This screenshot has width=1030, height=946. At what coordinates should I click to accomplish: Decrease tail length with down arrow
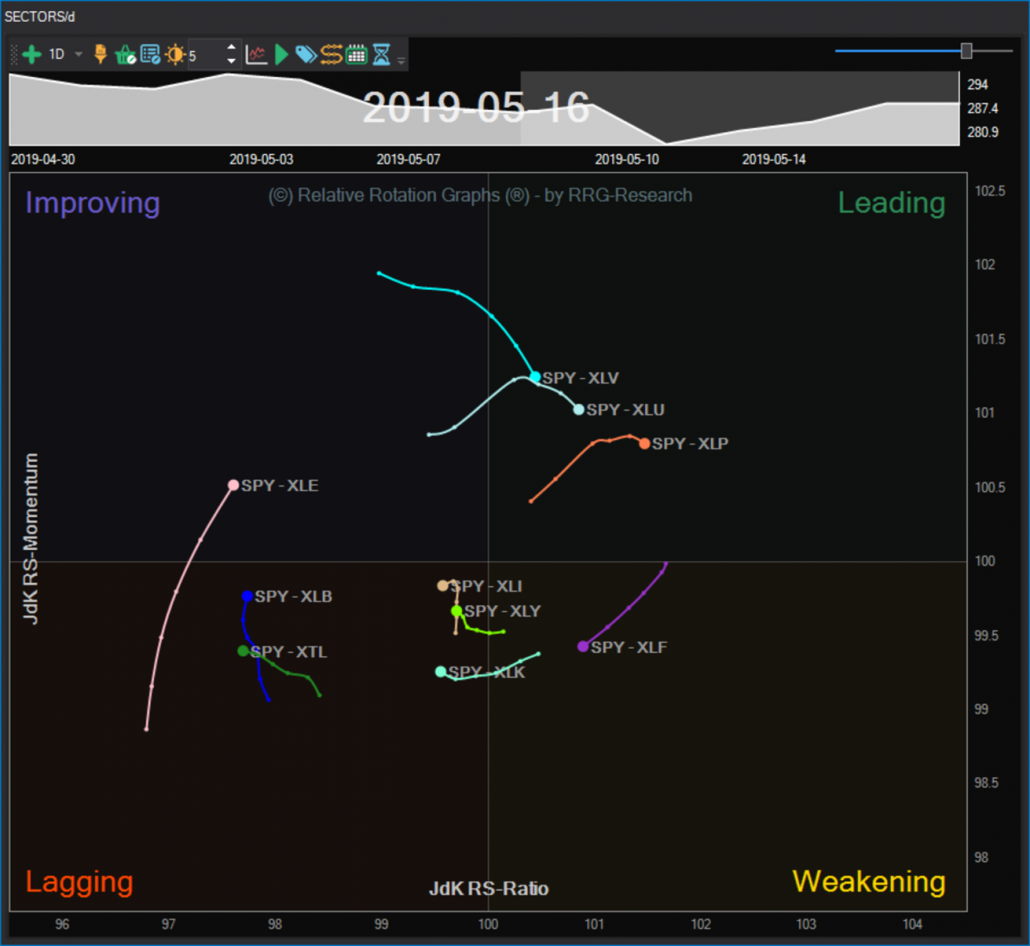pyautogui.click(x=231, y=61)
